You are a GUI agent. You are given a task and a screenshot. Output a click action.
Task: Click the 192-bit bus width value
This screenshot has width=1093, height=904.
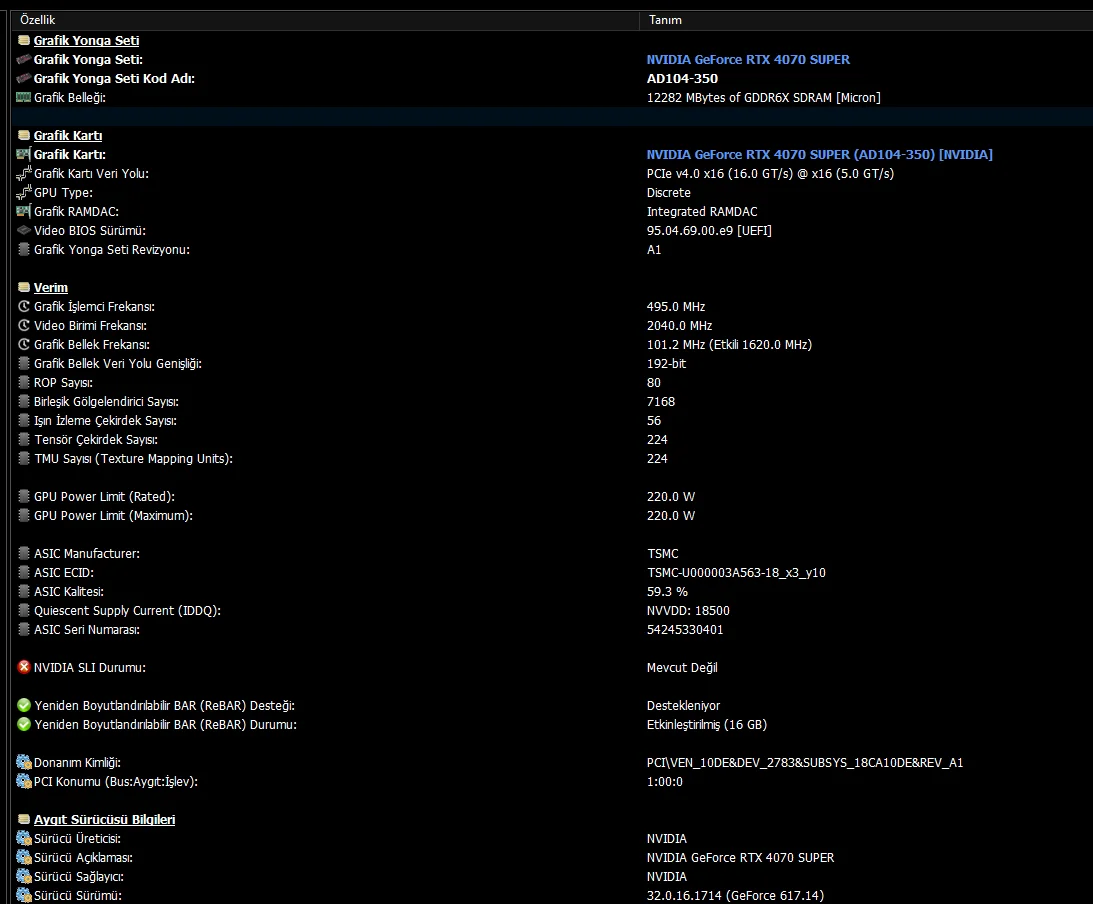[x=666, y=364]
